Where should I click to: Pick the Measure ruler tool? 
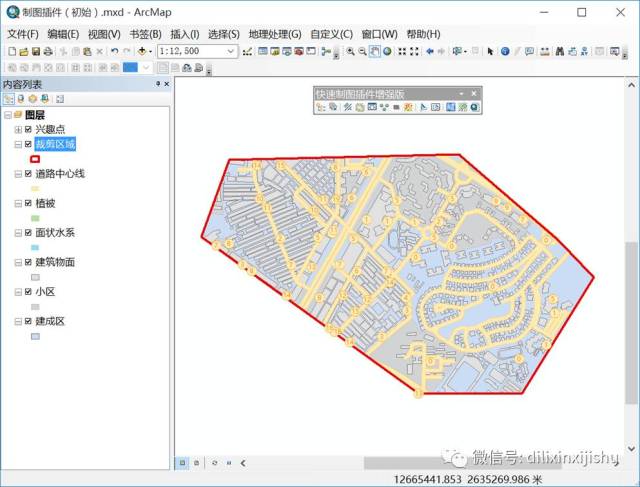point(544,51)
